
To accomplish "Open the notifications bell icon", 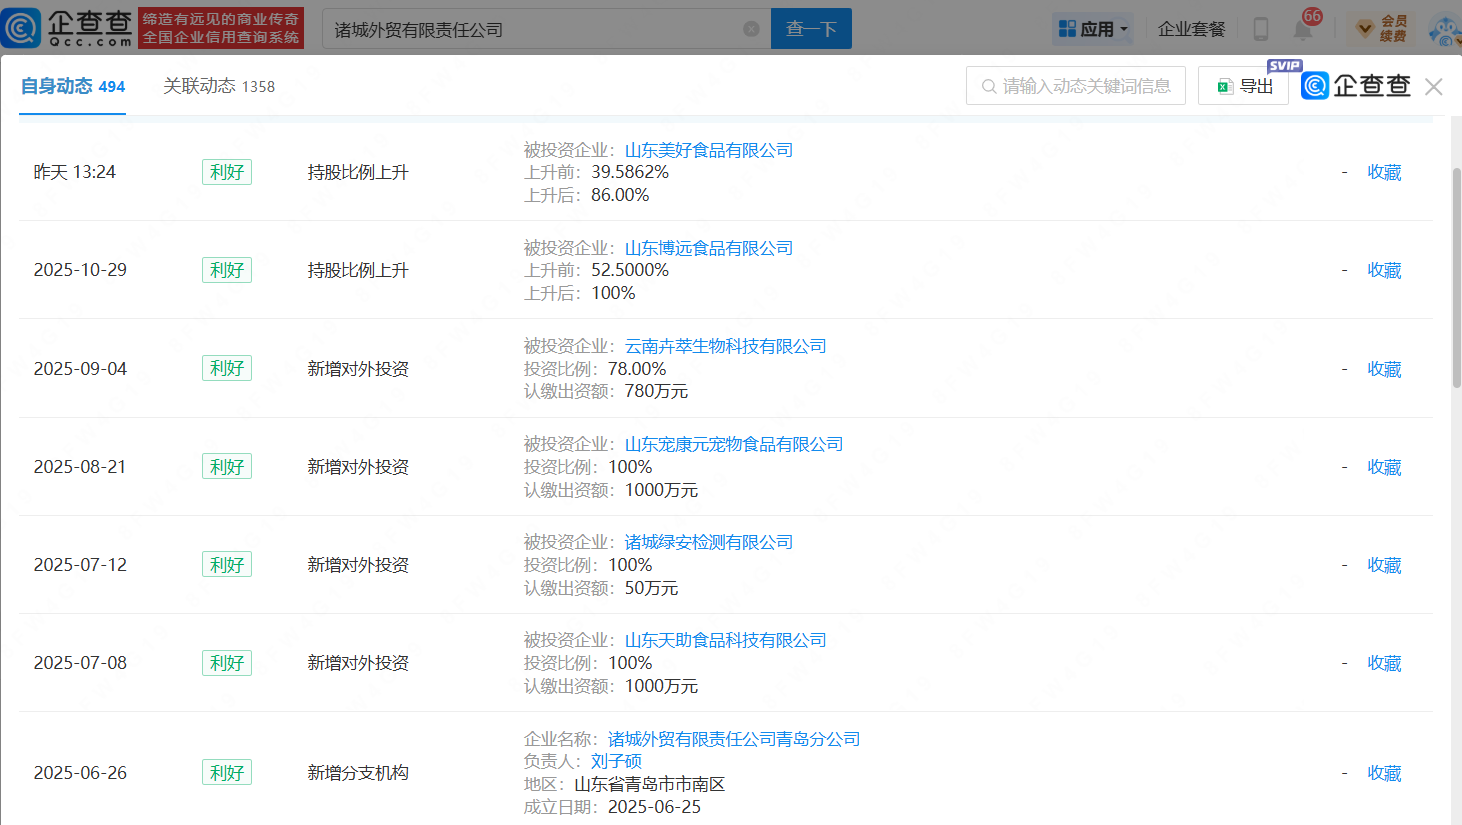I will pyautogui.click(x=1303, y=29).
